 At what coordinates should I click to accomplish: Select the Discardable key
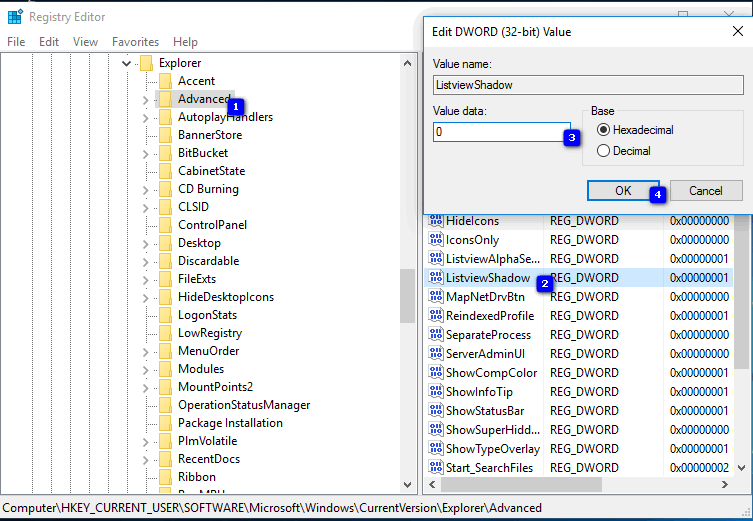tap(208, 261)
